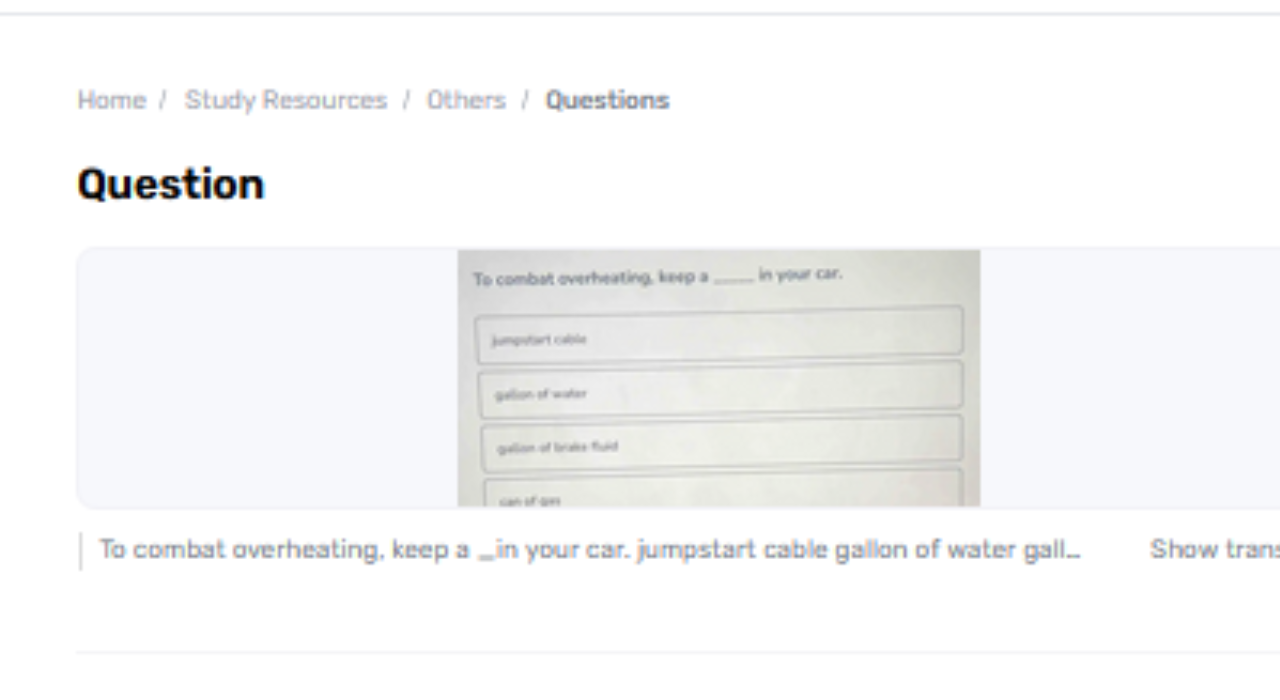Select the jumpstart cable answer box
Viewport: 1280px width, 700px height.
[719, 337]
